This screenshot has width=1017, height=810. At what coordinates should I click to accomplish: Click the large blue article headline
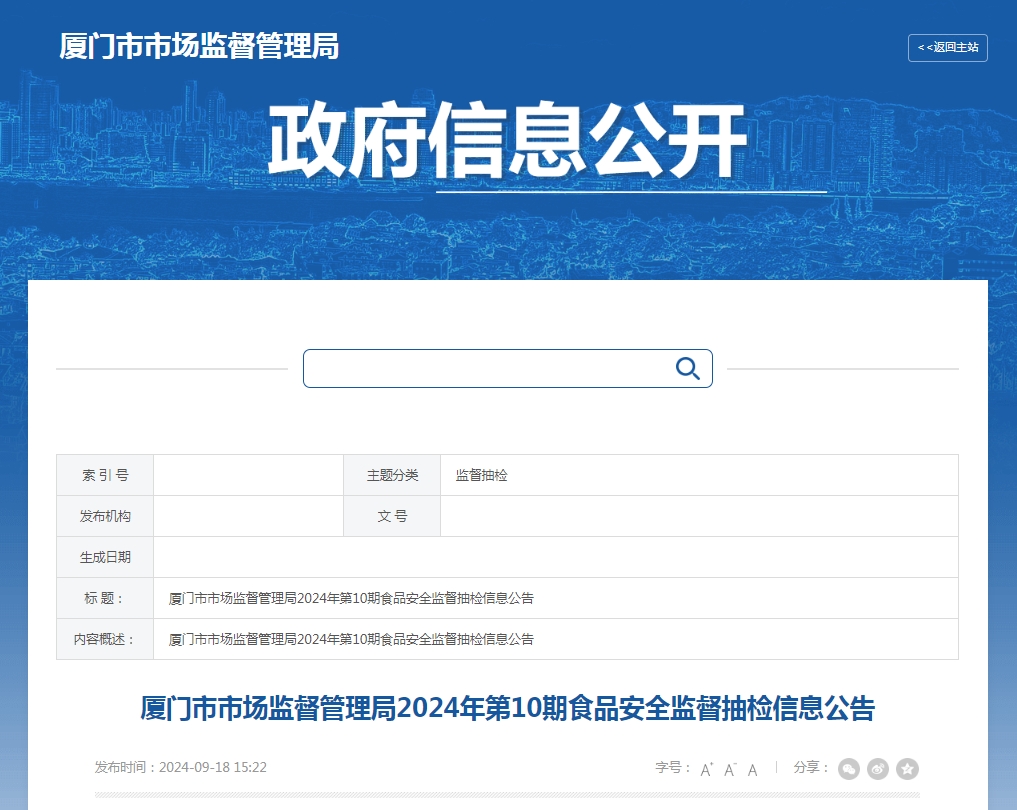(508, 708)
